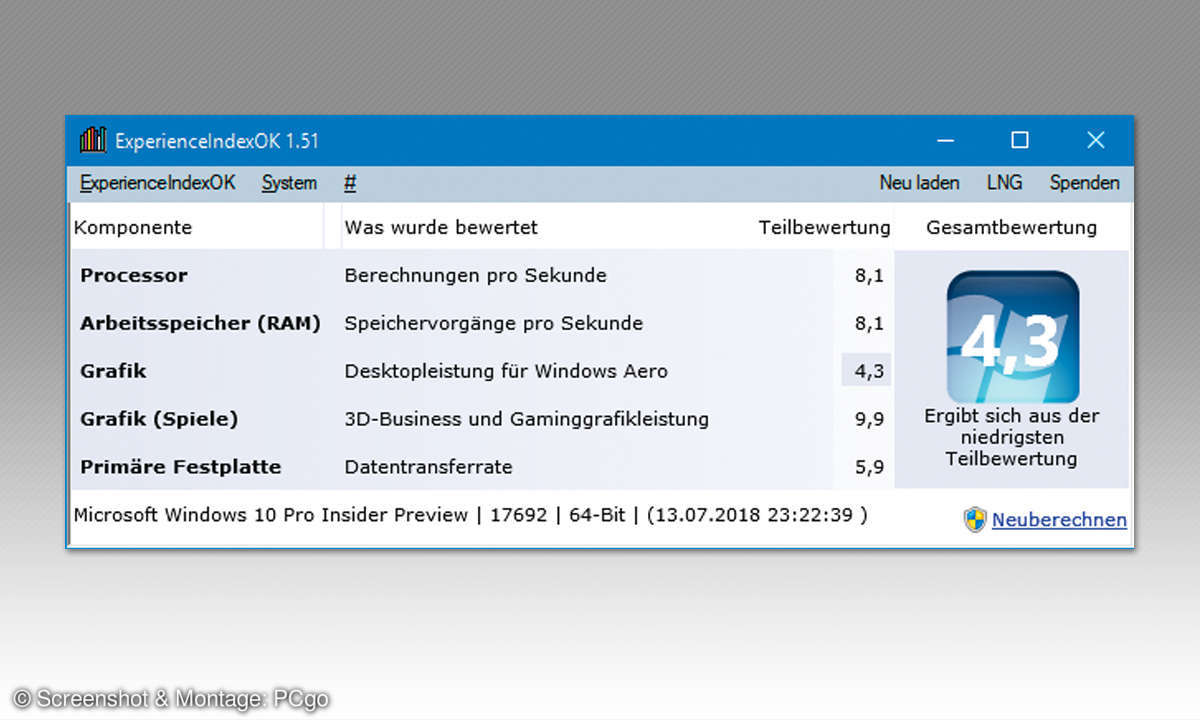Click the Teilbewertung column header
Image resolution: width=1200 pixels, height=720 pixels.
(x=824, y=227)
